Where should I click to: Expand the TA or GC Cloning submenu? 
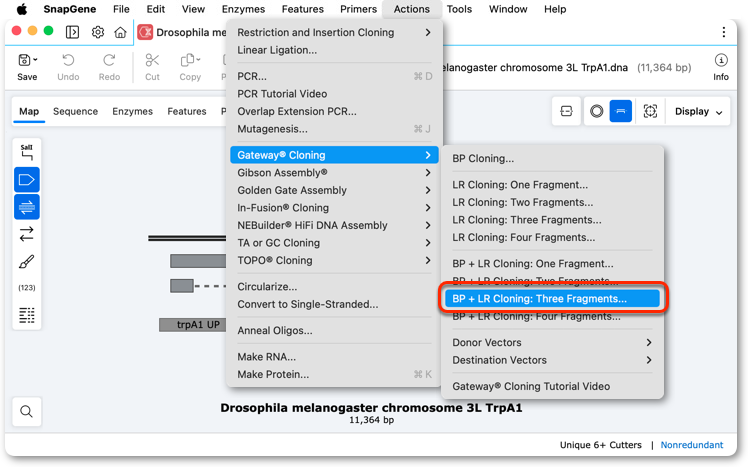pos(334,243)
